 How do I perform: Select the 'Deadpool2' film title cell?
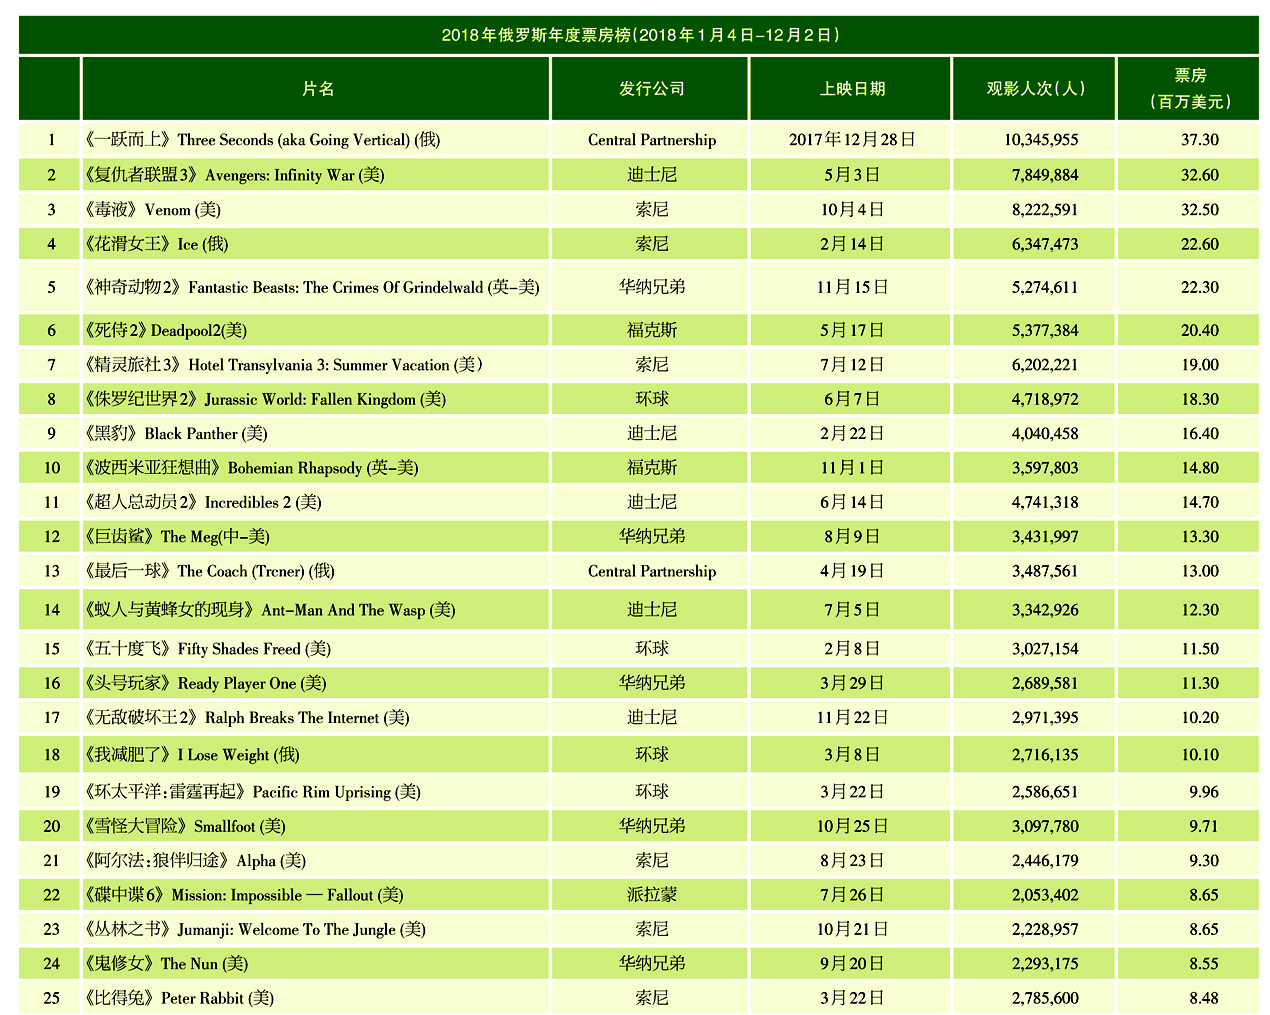(166, 331)
